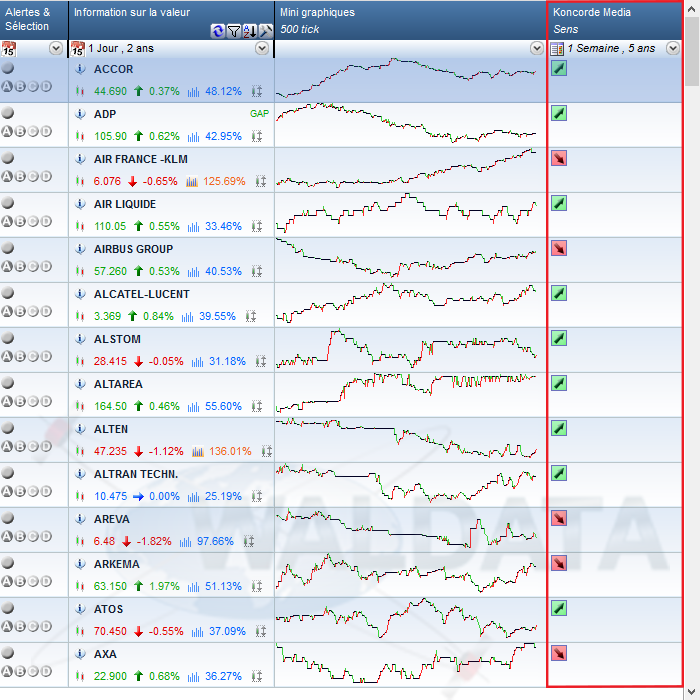Click the scrollbar down arrow
Image resolution: width=700 pixels, height=700 pixels.
692,692
